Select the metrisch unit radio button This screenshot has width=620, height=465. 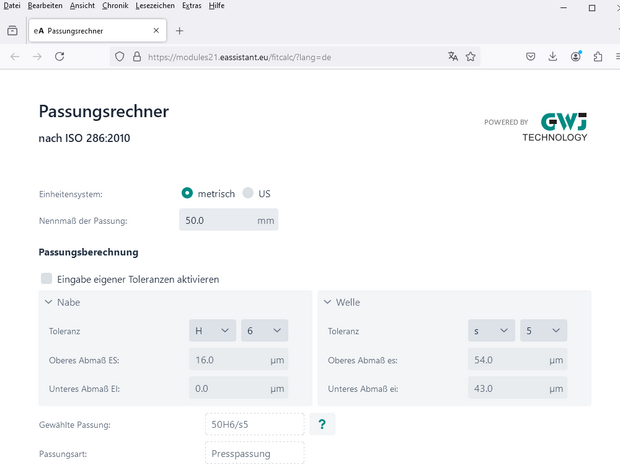[x=187, y=193]
